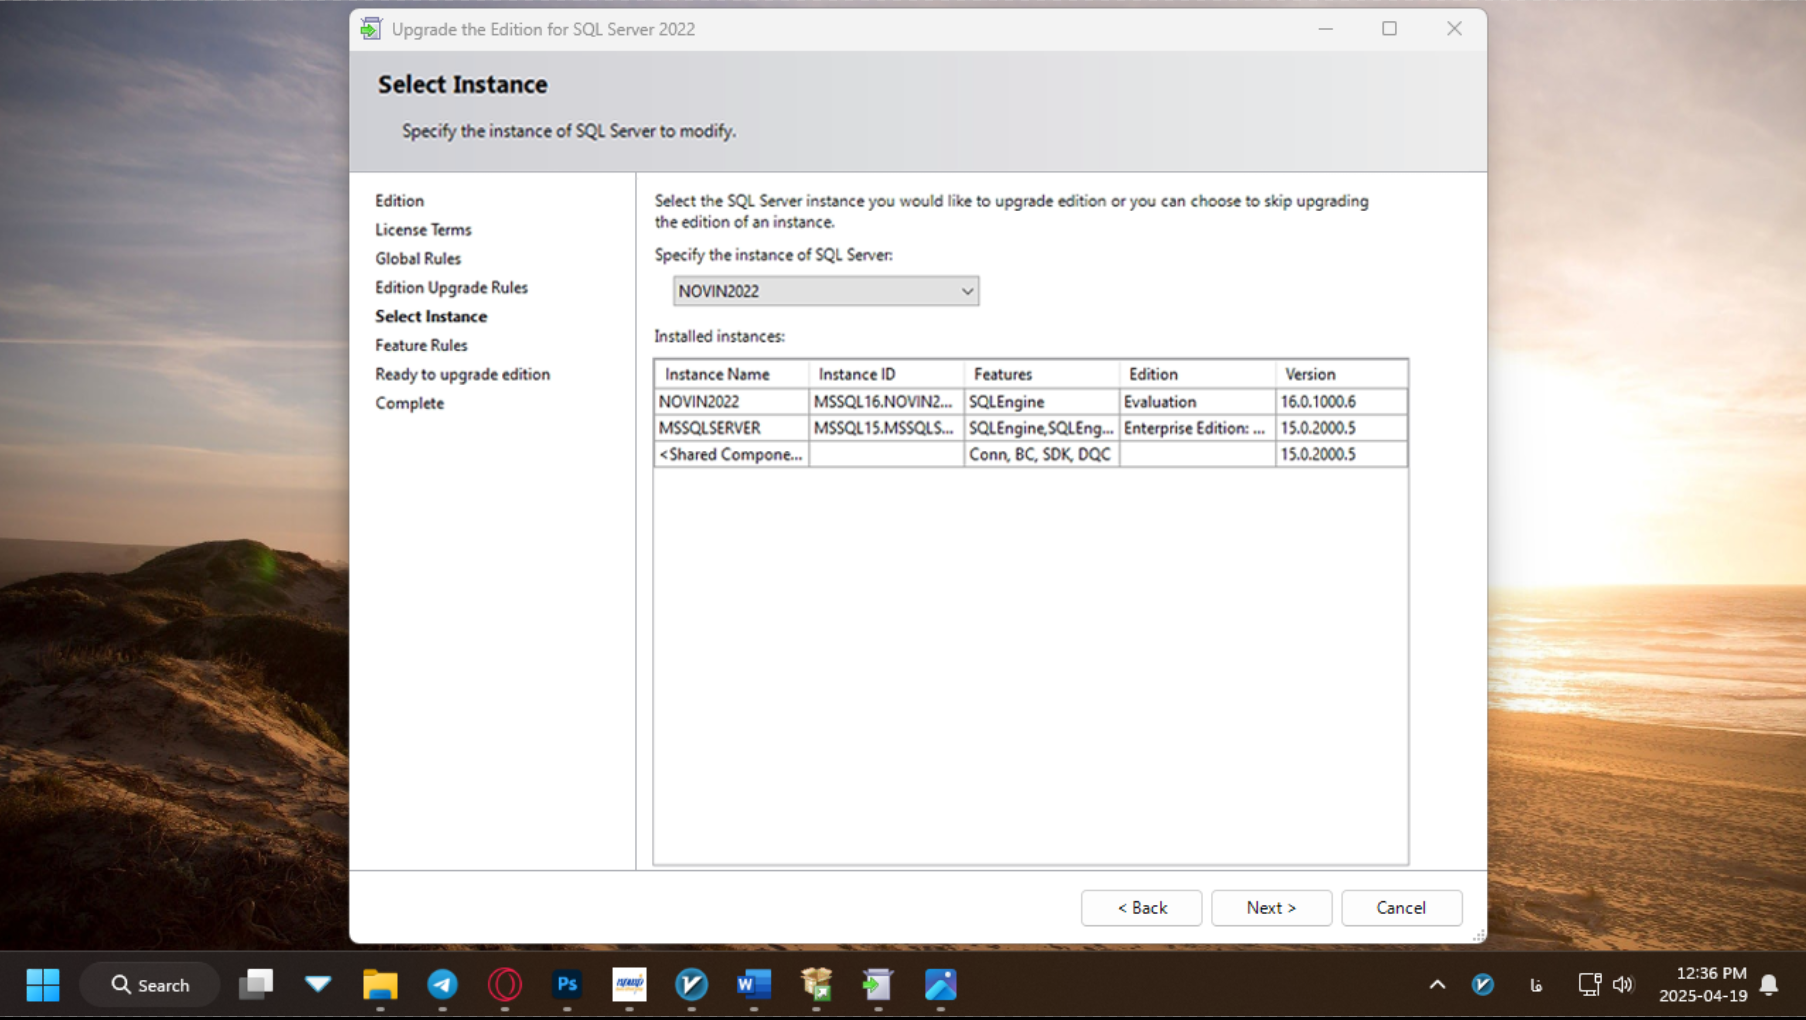
Task: Click the Instance Name column header
Action: click(x=731, y=374)
